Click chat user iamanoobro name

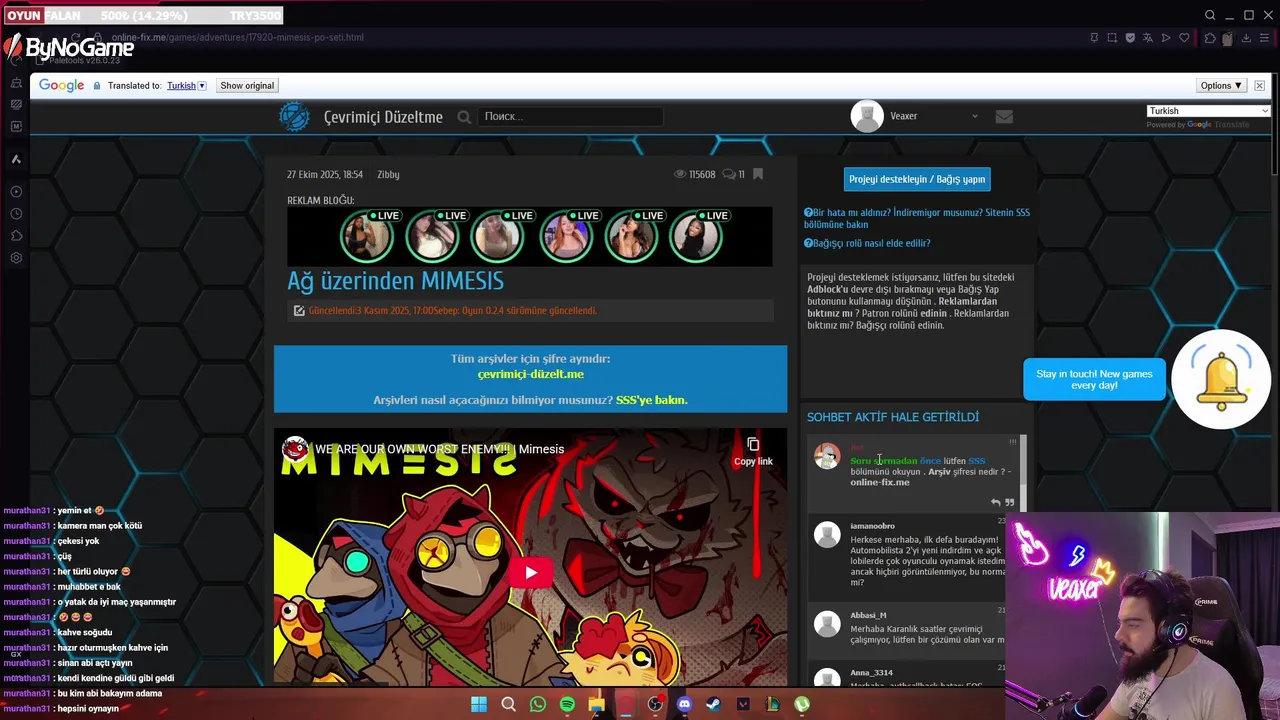(x=872, y=526)
